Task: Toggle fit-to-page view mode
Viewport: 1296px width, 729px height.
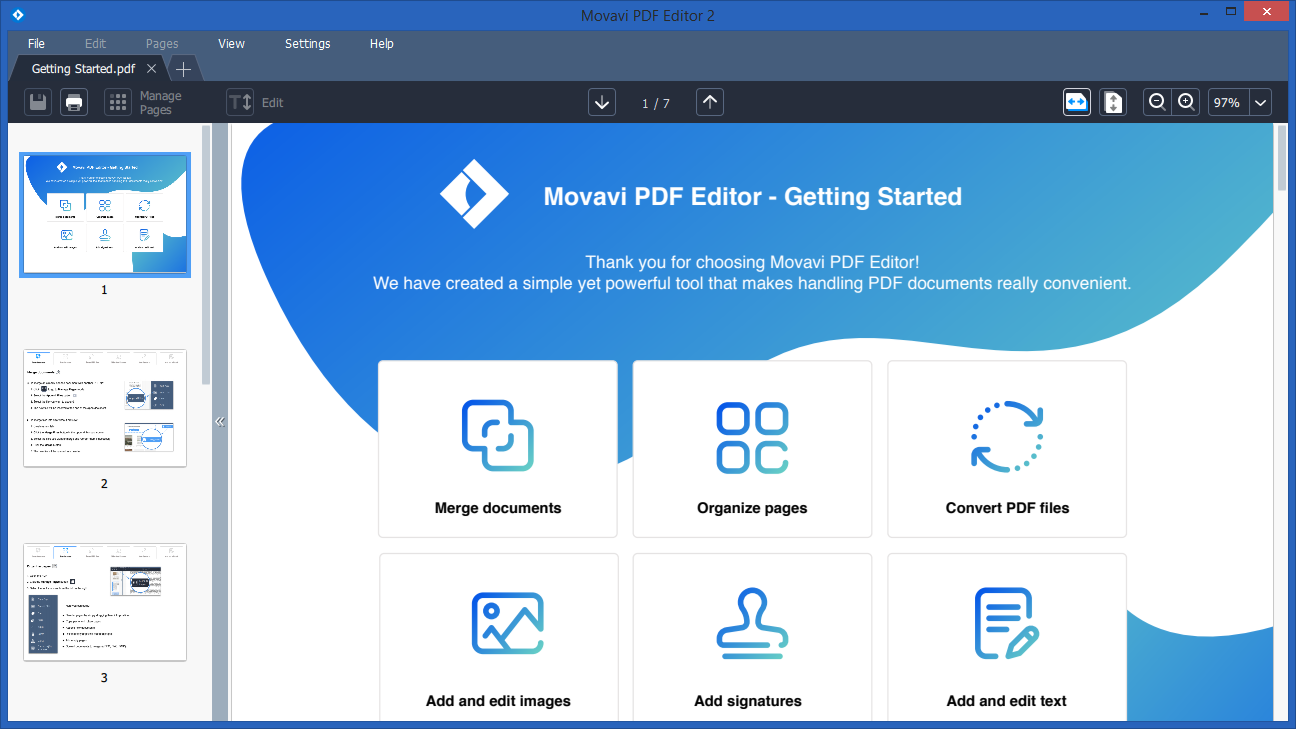Action: tap(1113, 102)
